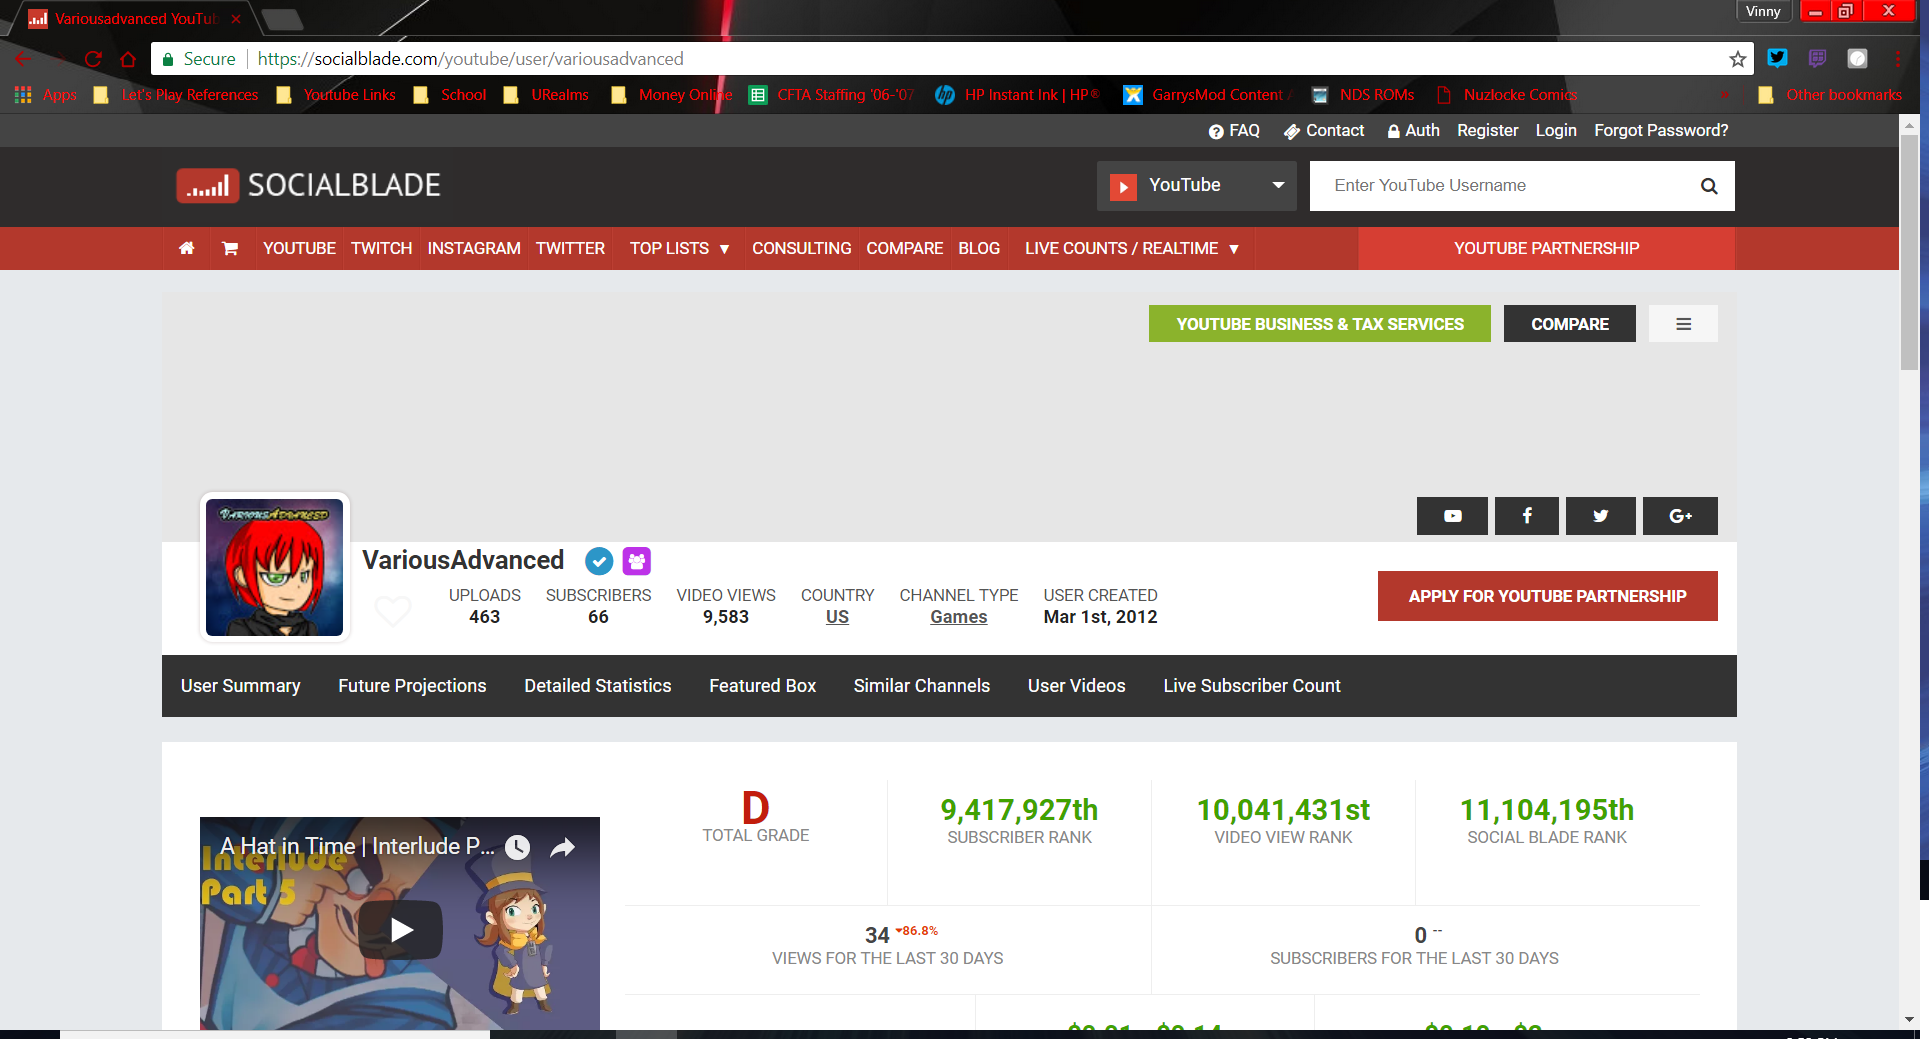1929x1039 pixels.
Task: Click the YouTube Partnership banner button
Action: click(x=1546, y=248)
